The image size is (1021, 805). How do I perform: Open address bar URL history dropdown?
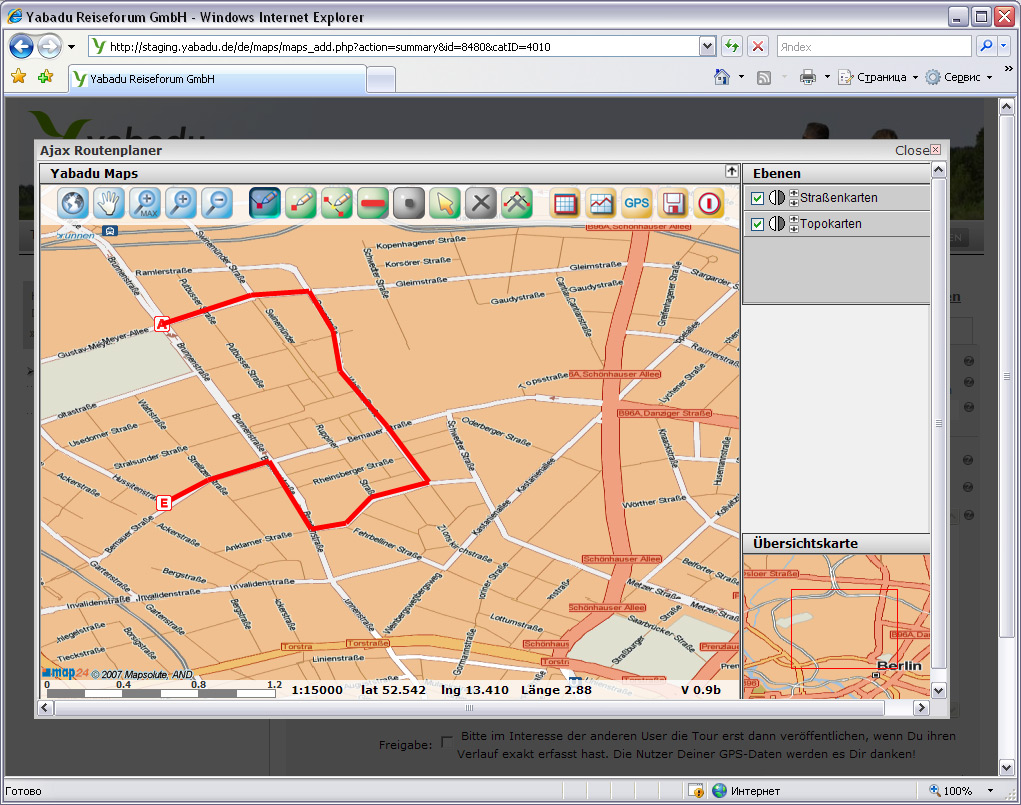[707, 46]
